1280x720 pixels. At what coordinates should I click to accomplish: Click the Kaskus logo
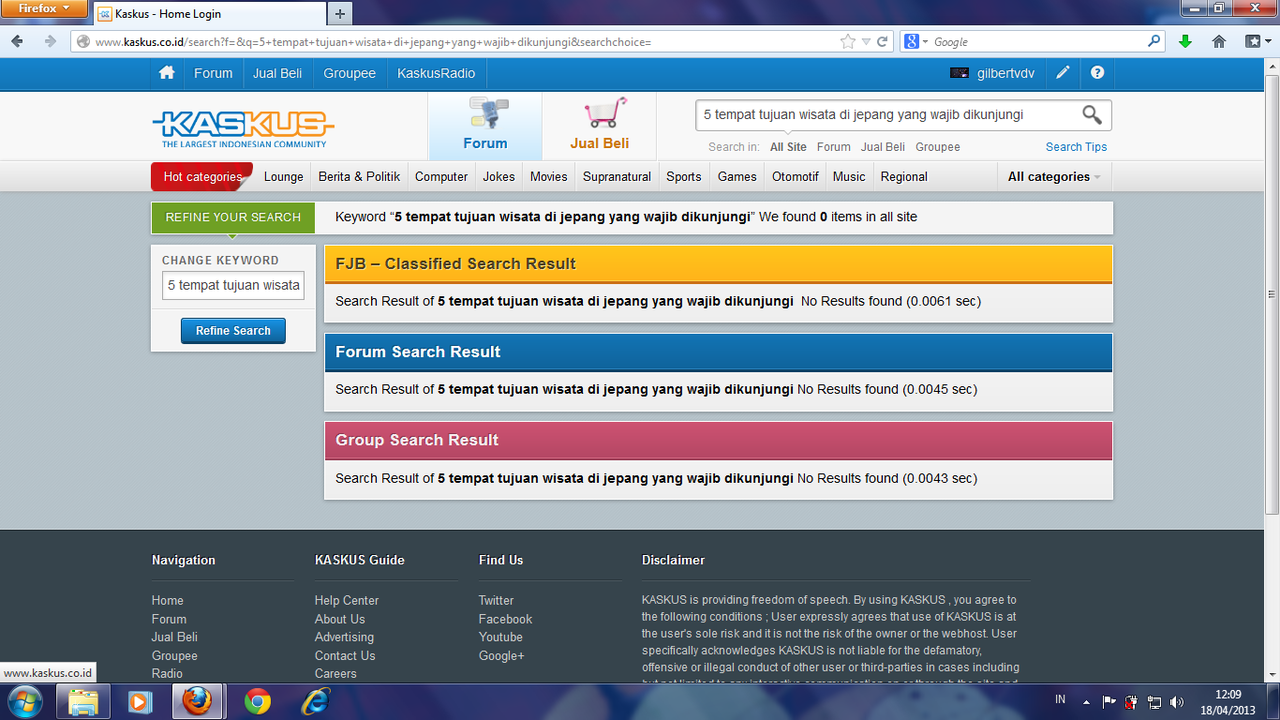pos(243,128)
